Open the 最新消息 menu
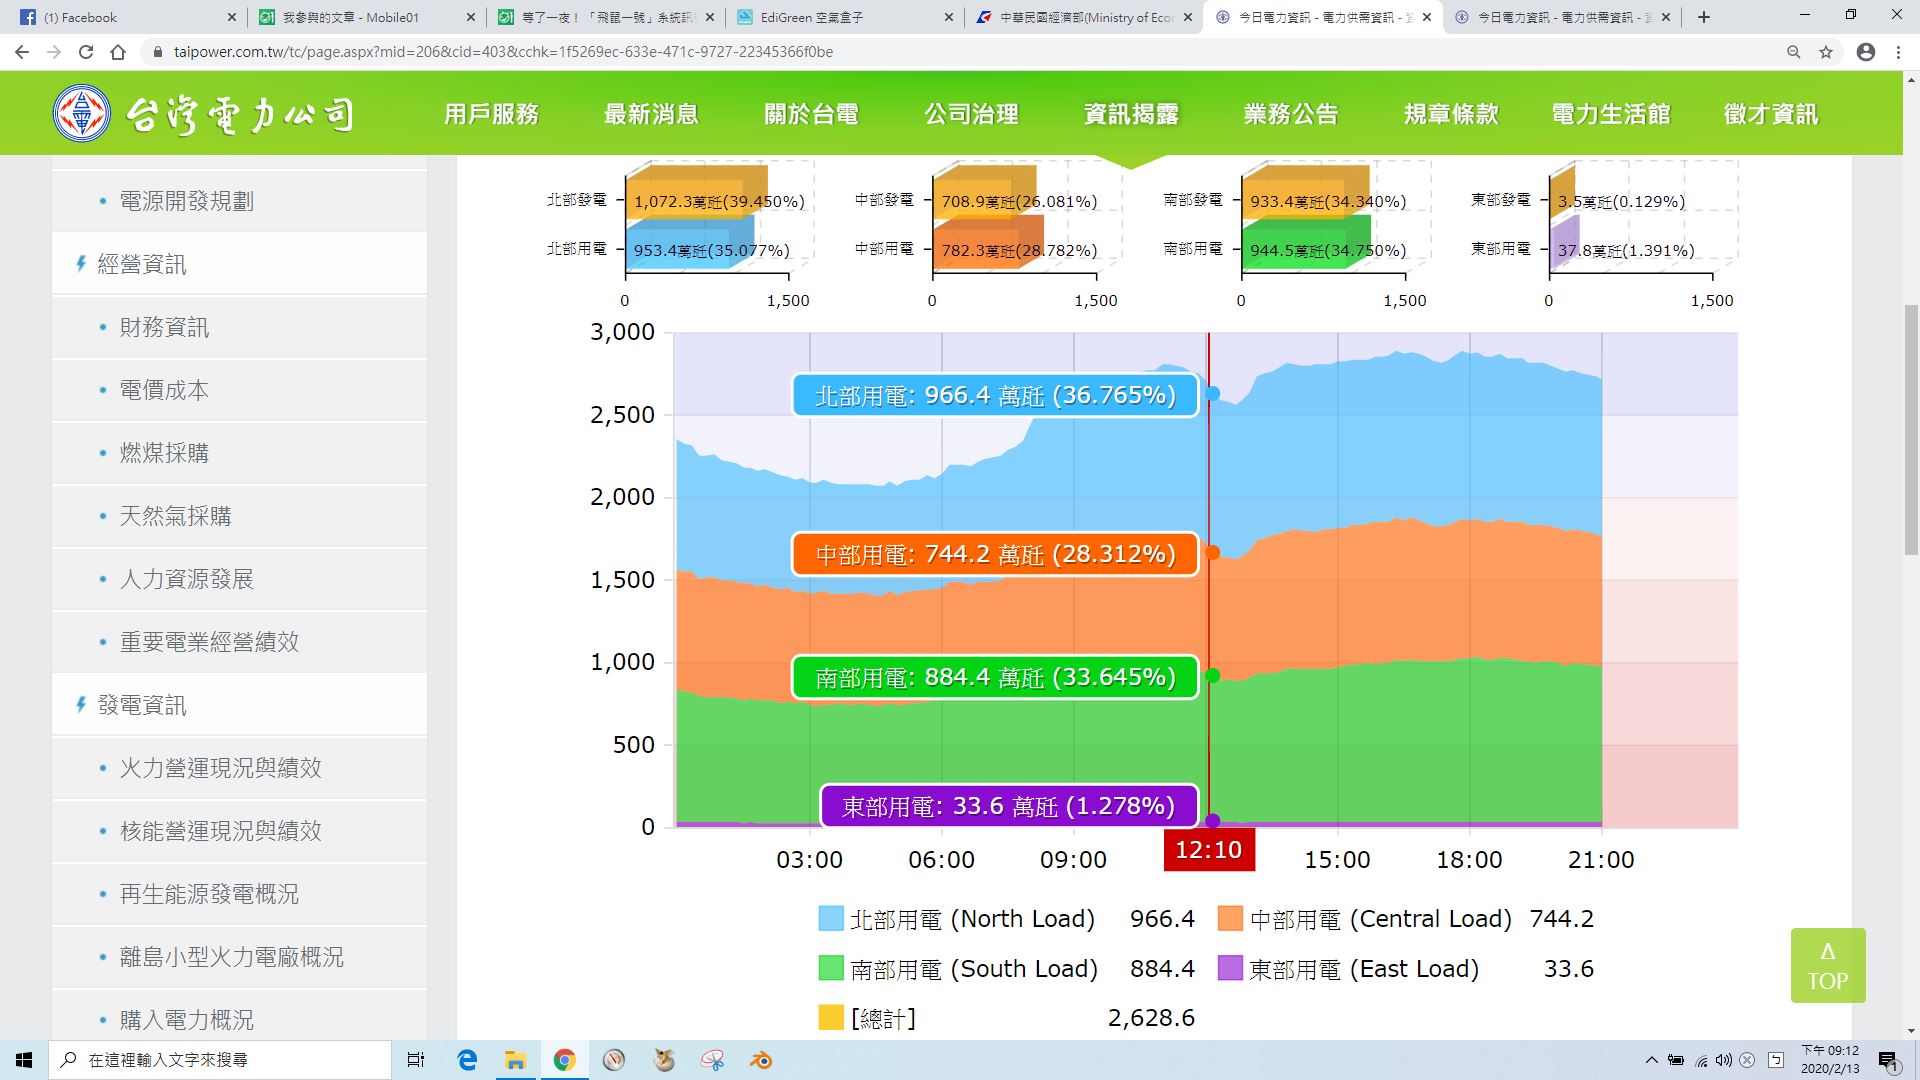Screen dimensions: 1920x1080 click(651, 114)
